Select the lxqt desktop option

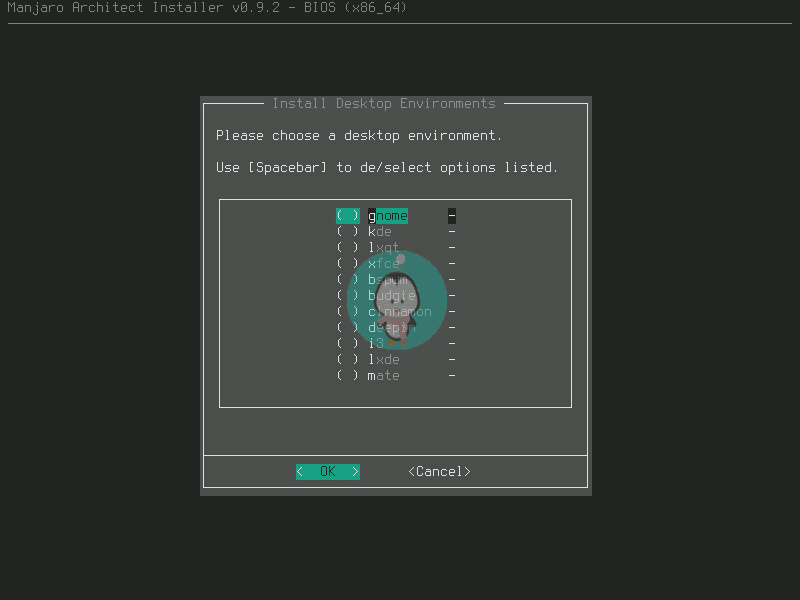[349, 247]
